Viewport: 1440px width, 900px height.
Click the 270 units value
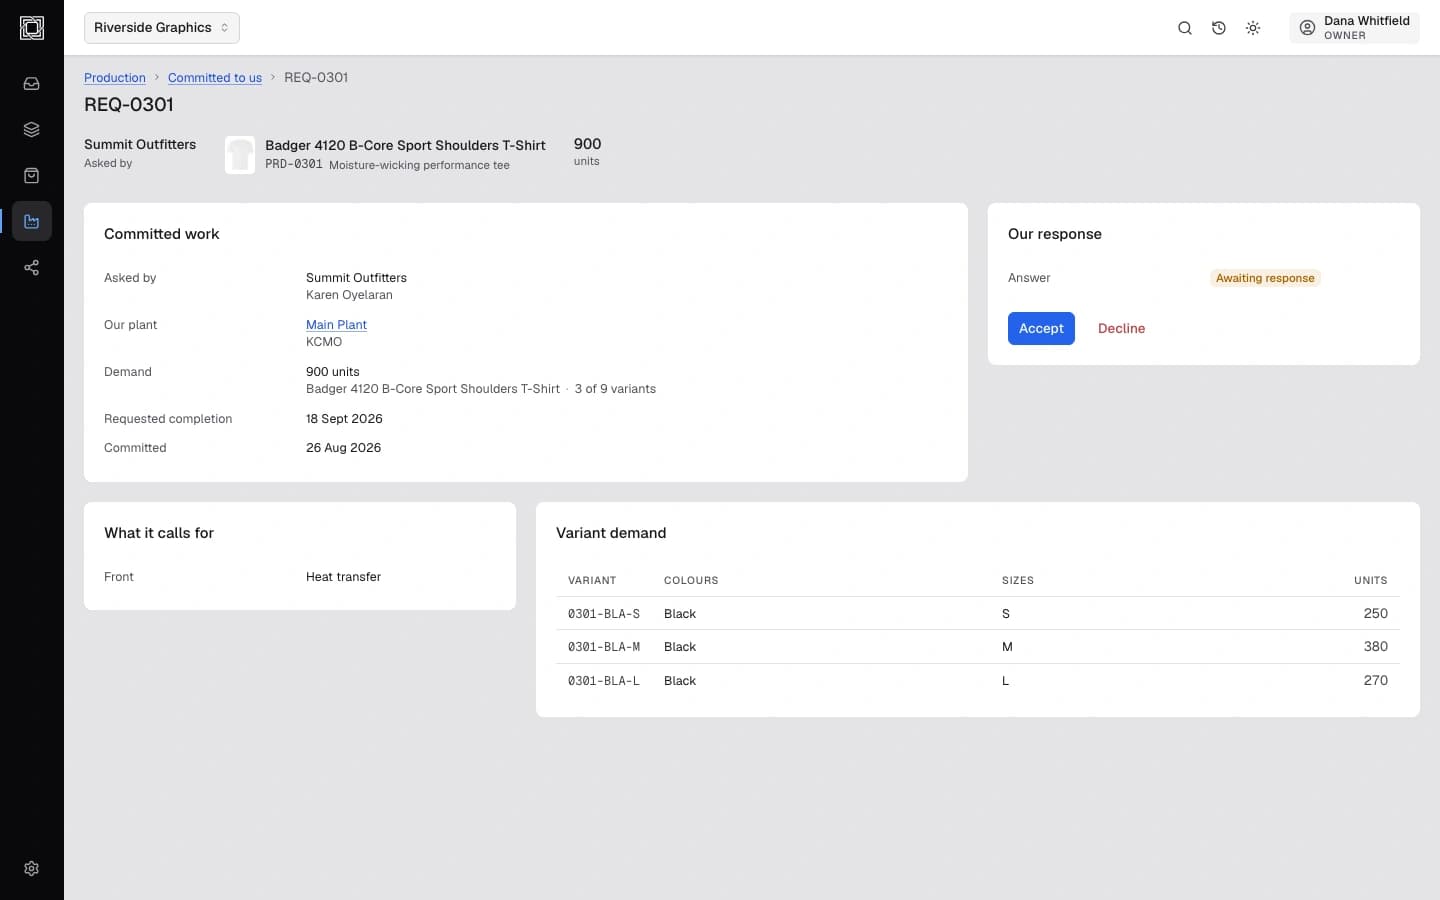pos(1376,681)
